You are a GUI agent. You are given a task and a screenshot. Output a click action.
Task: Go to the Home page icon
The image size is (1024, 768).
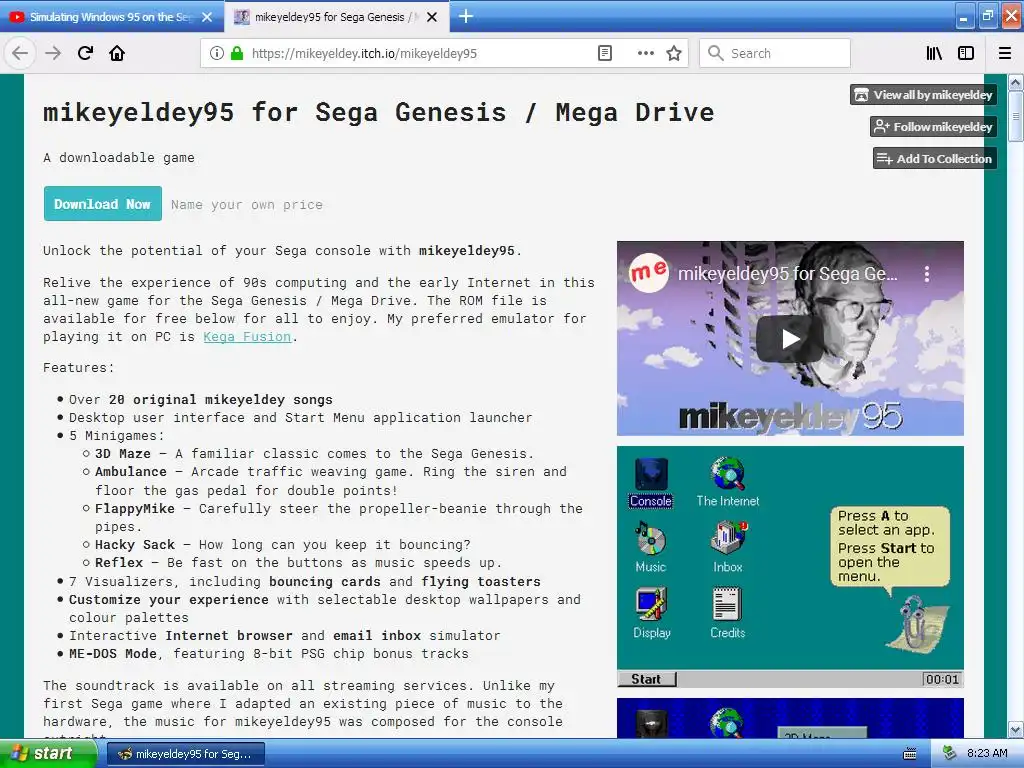[117, 54]
